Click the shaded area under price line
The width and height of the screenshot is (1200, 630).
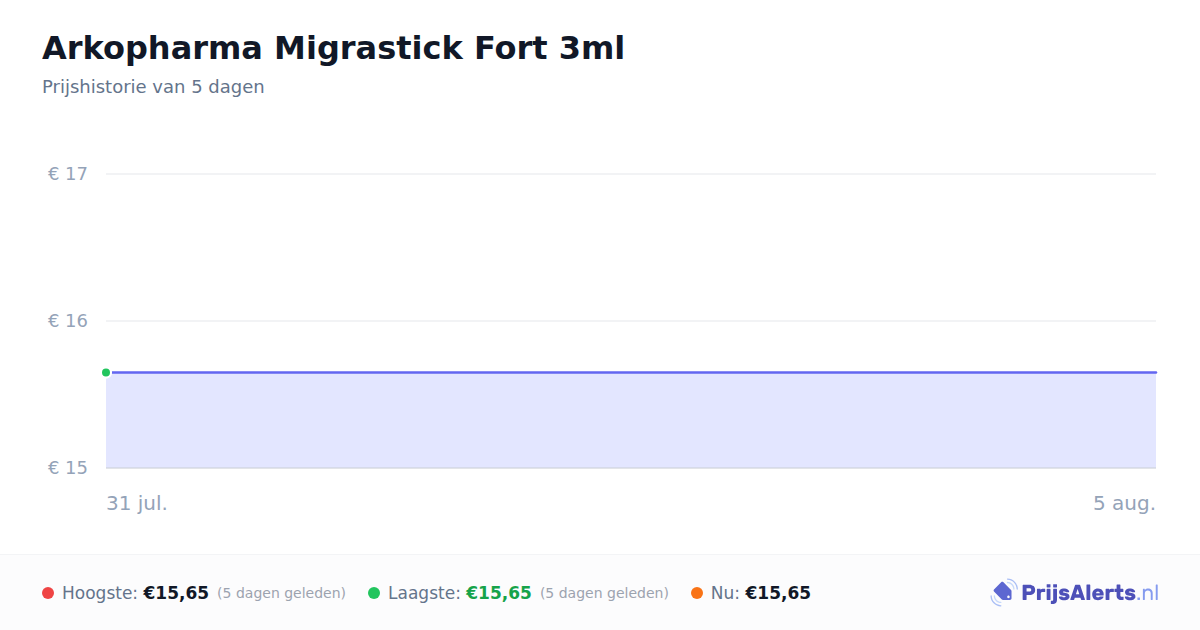(x=631, y=420)
